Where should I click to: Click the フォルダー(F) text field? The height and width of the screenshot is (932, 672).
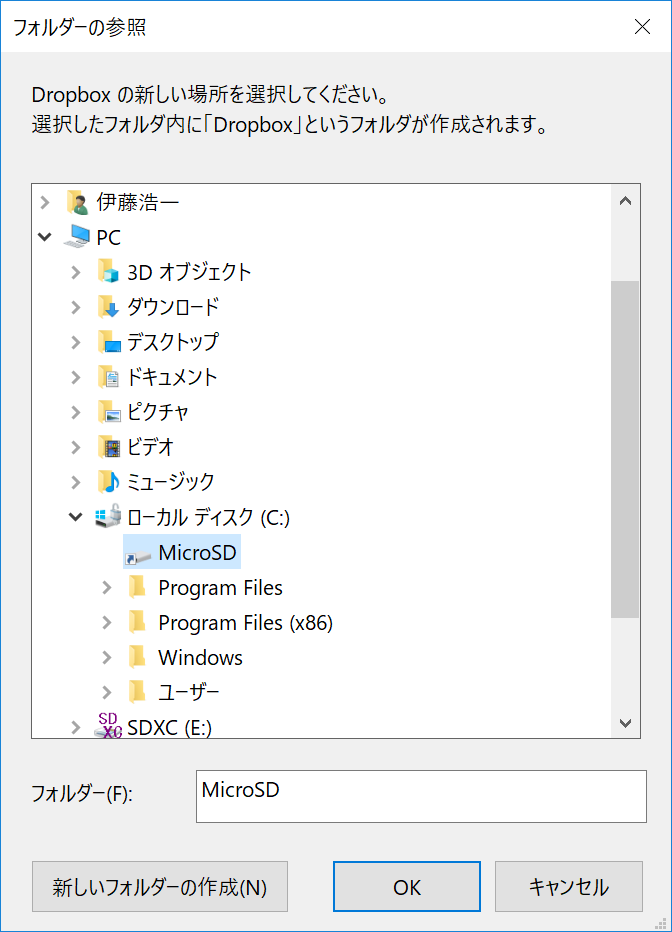pyautogui.click(x=421, y=796)
